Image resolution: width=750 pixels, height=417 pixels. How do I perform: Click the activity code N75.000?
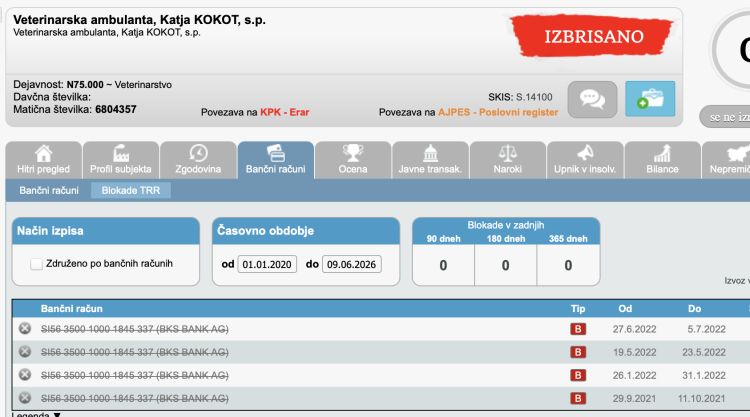click(85, 85)
